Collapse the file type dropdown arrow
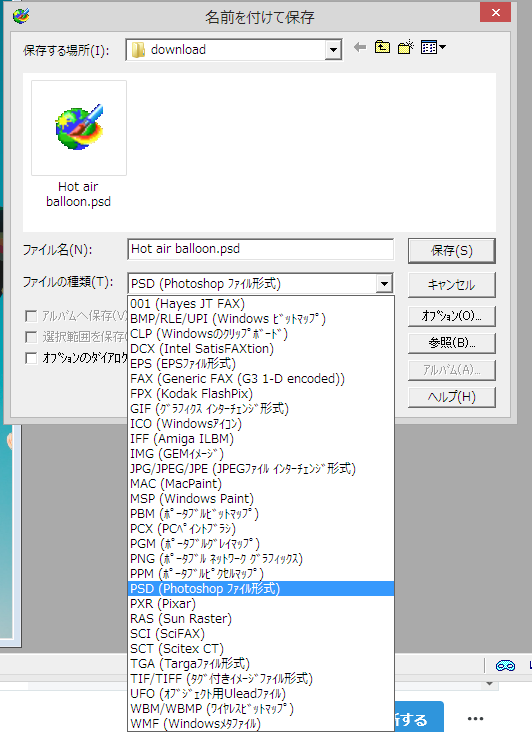 coord(384,283)
